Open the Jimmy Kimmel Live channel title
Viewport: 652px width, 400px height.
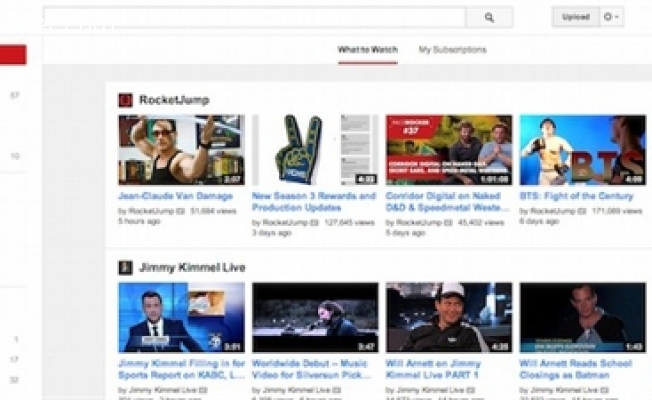(192, 268)
